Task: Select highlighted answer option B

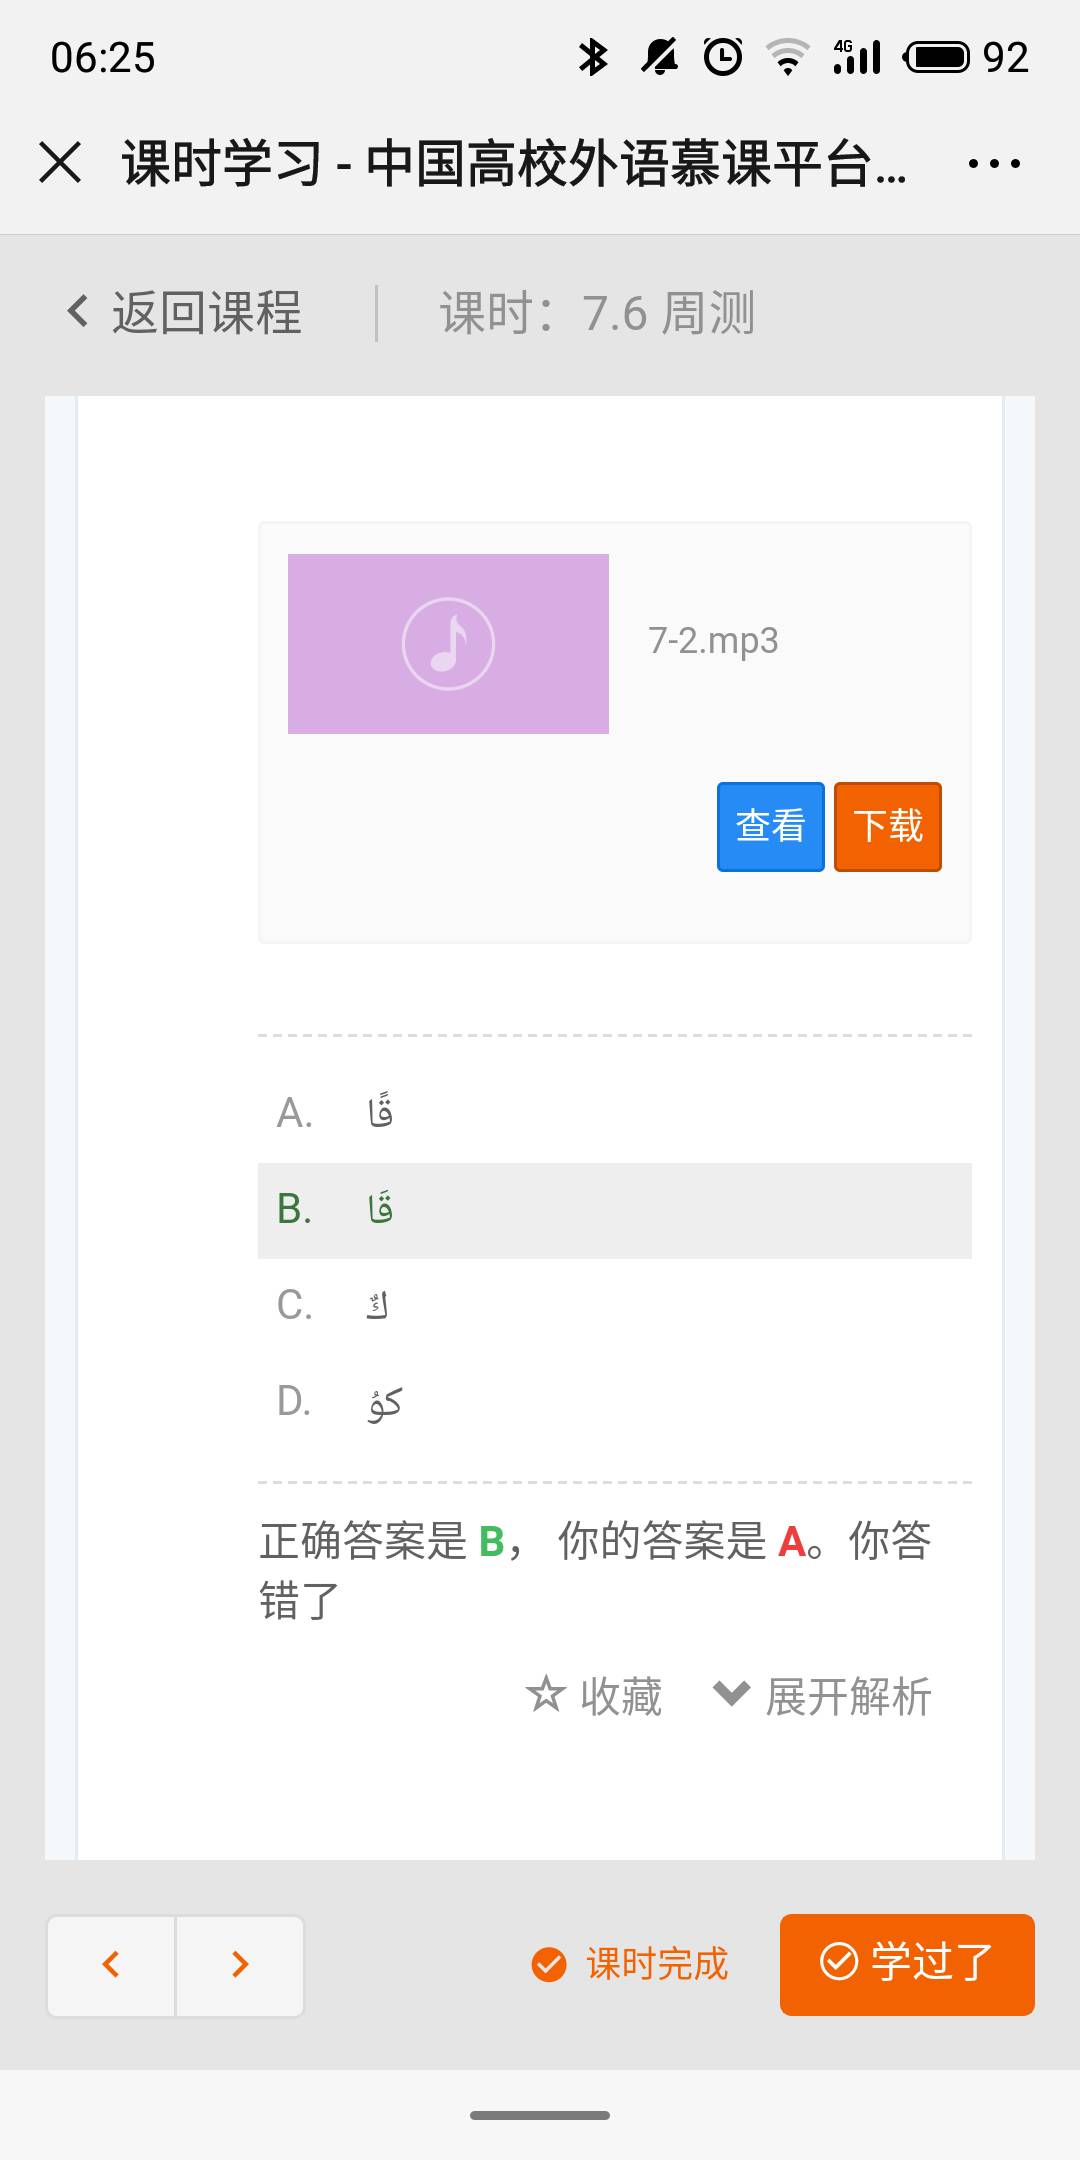Action: tap(380, 1210)
